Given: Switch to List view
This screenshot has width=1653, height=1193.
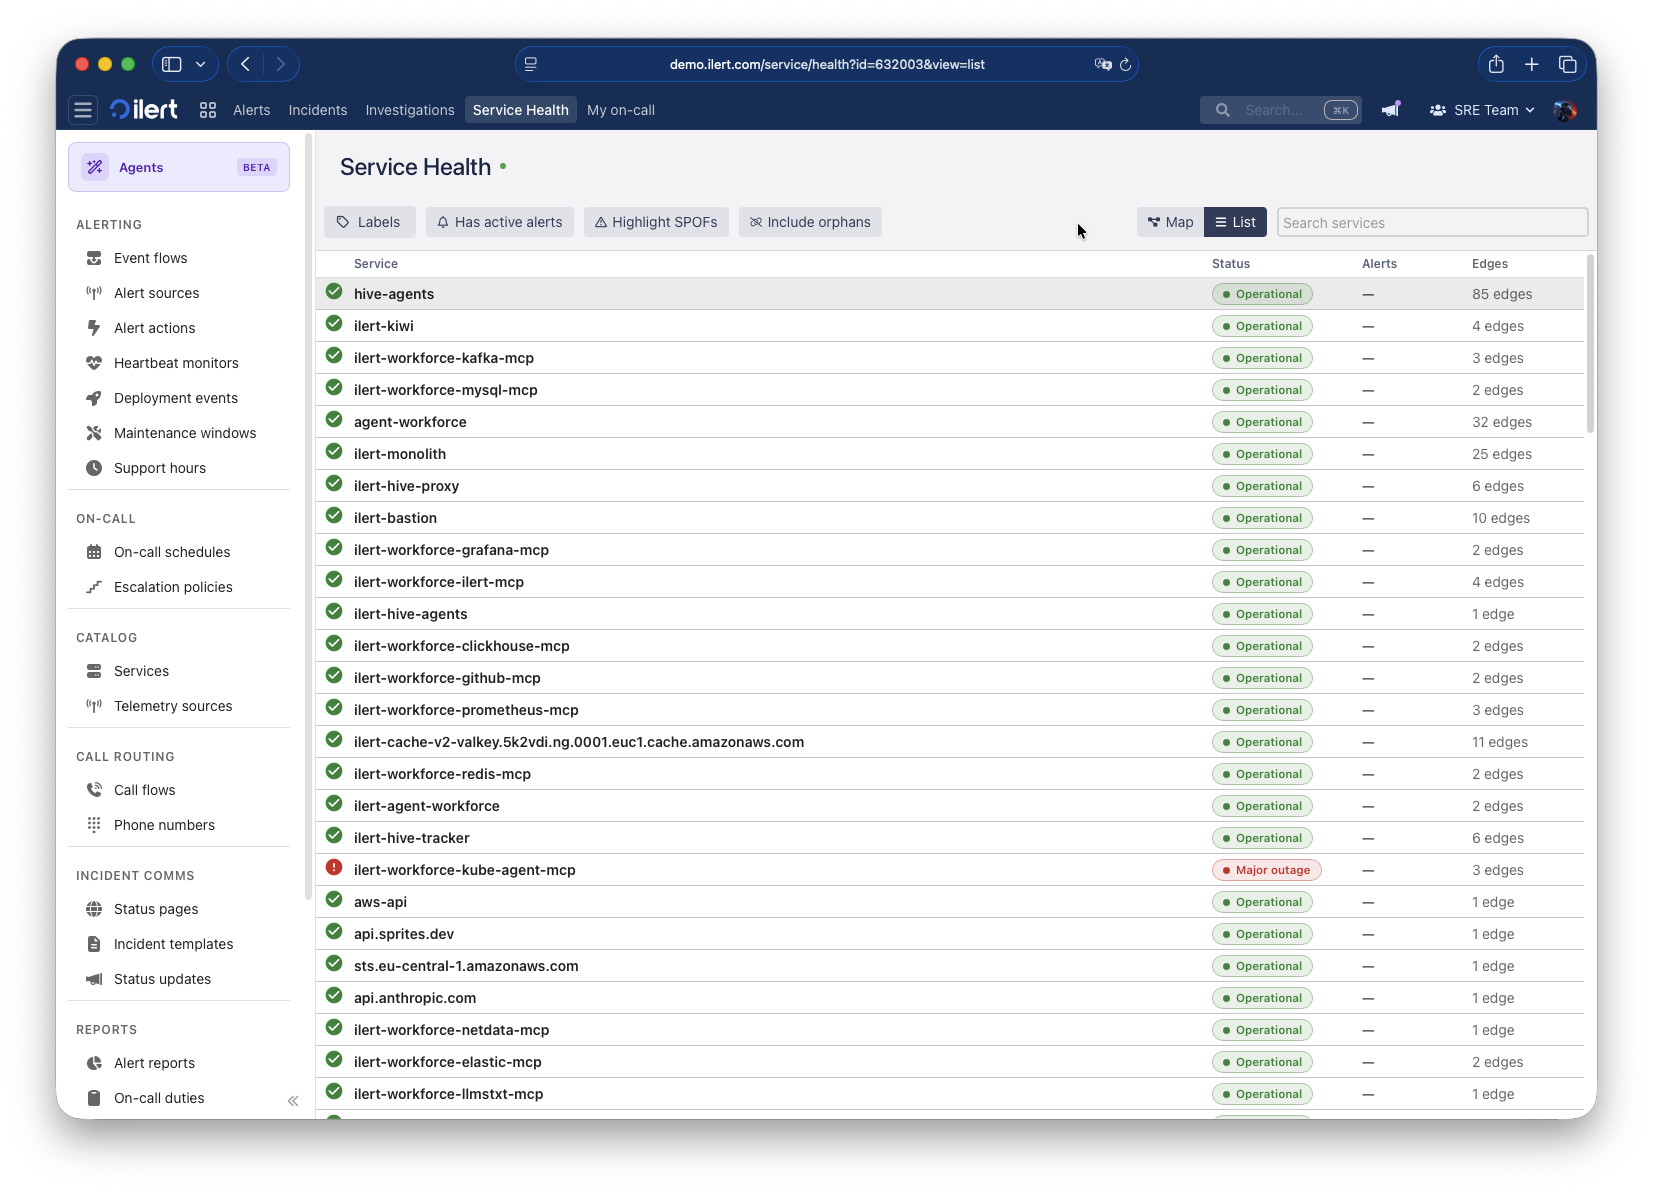Looking at the screenshot, I should 1236,222.
